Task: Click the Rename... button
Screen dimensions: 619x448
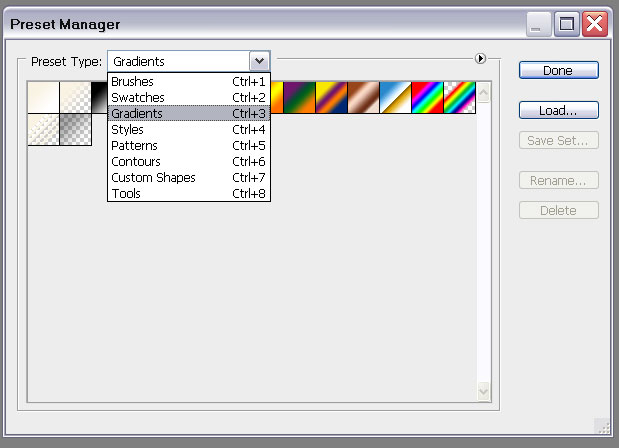Action: [x=559, y=180]
